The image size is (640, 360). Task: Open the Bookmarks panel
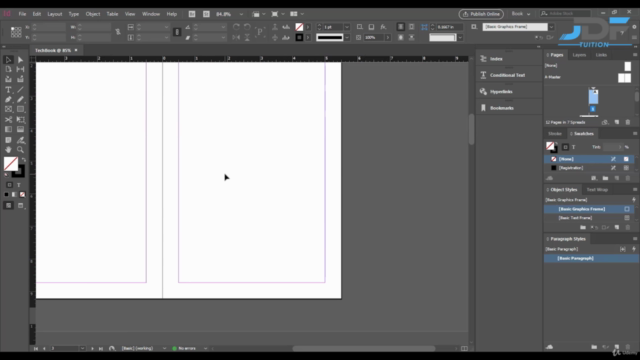[x=502, y=108]
